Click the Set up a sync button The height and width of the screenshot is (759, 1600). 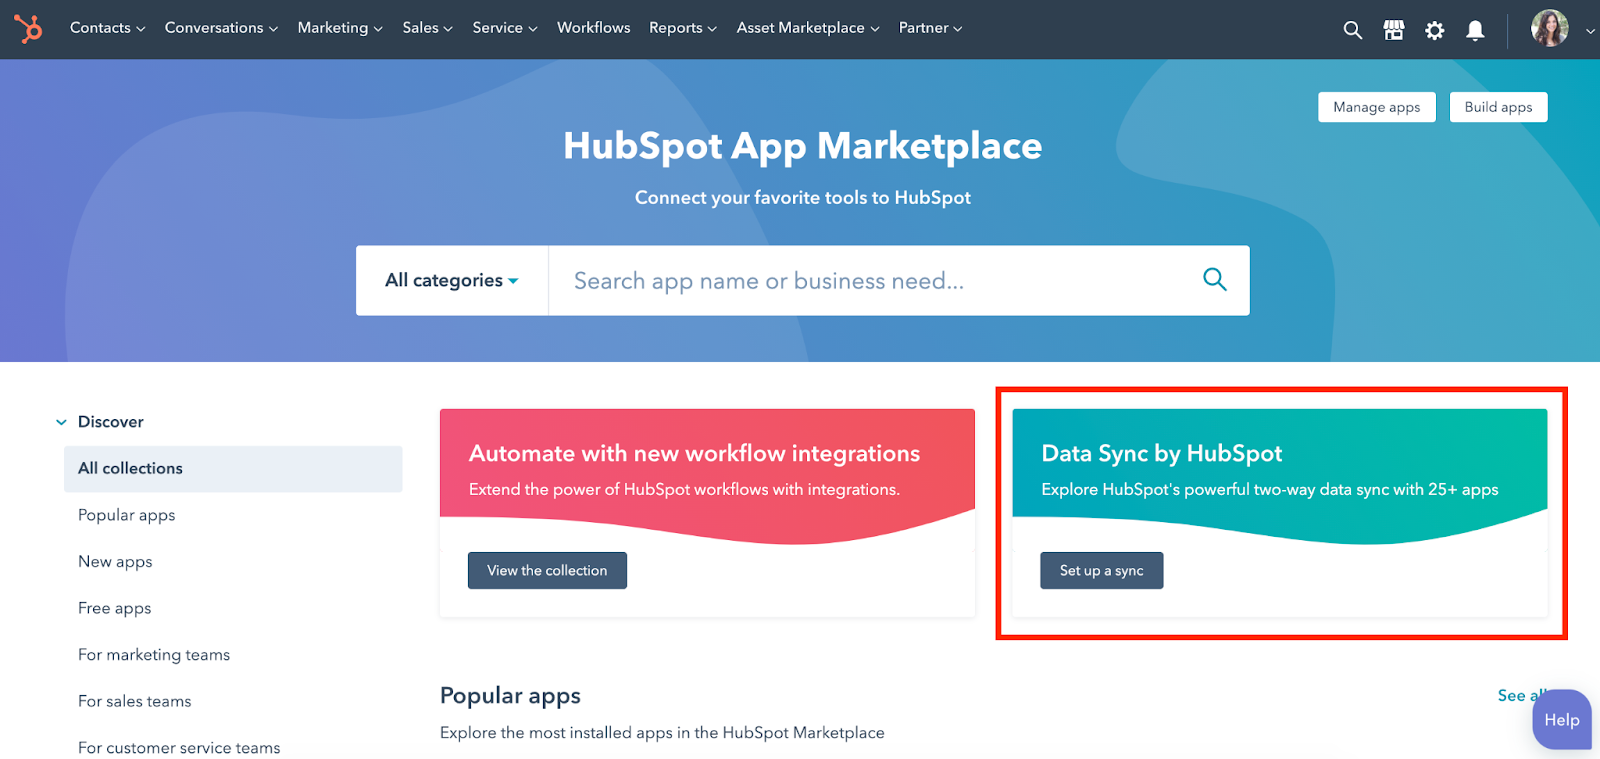[x=1101, y=570]
